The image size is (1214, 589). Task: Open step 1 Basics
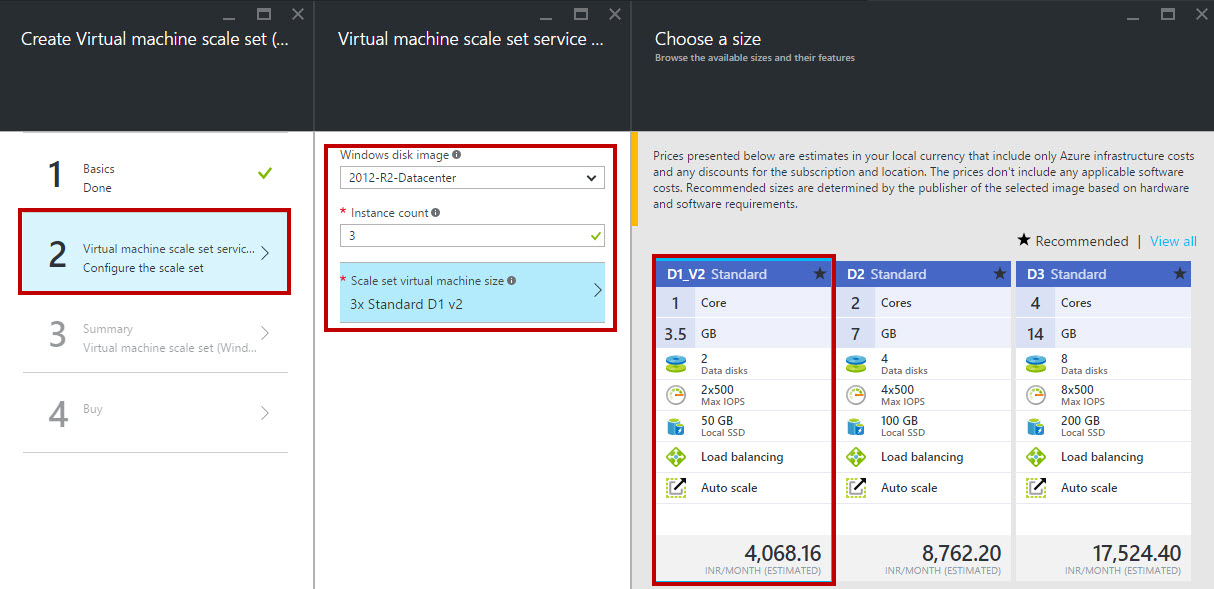155,173
